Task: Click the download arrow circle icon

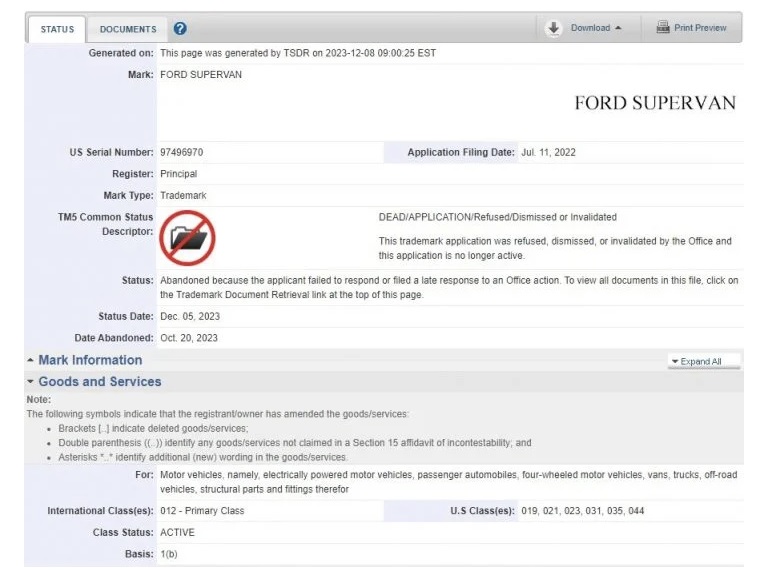Action: point(554,28)
